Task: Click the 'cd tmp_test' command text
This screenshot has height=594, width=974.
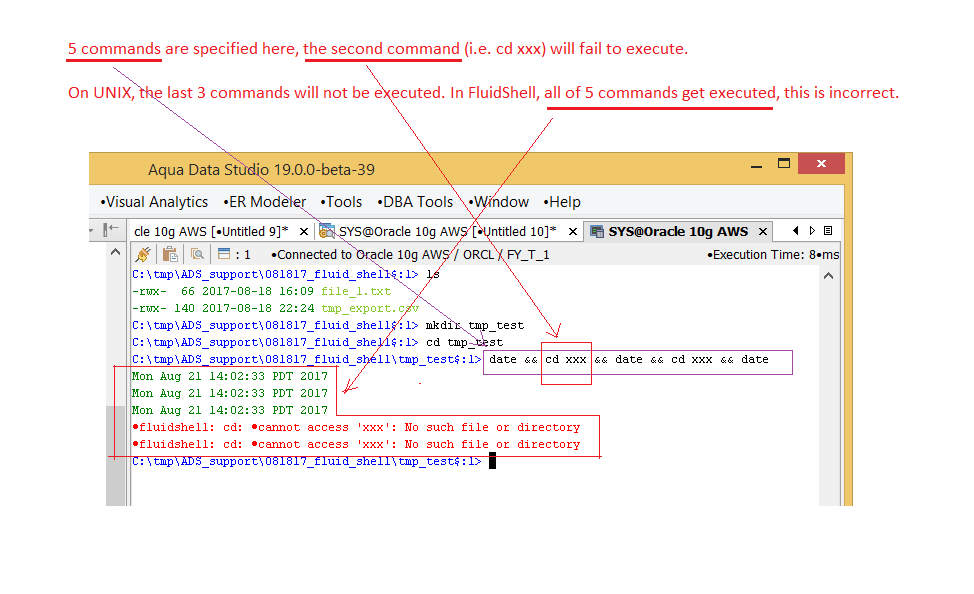Action: coord(464,342)
